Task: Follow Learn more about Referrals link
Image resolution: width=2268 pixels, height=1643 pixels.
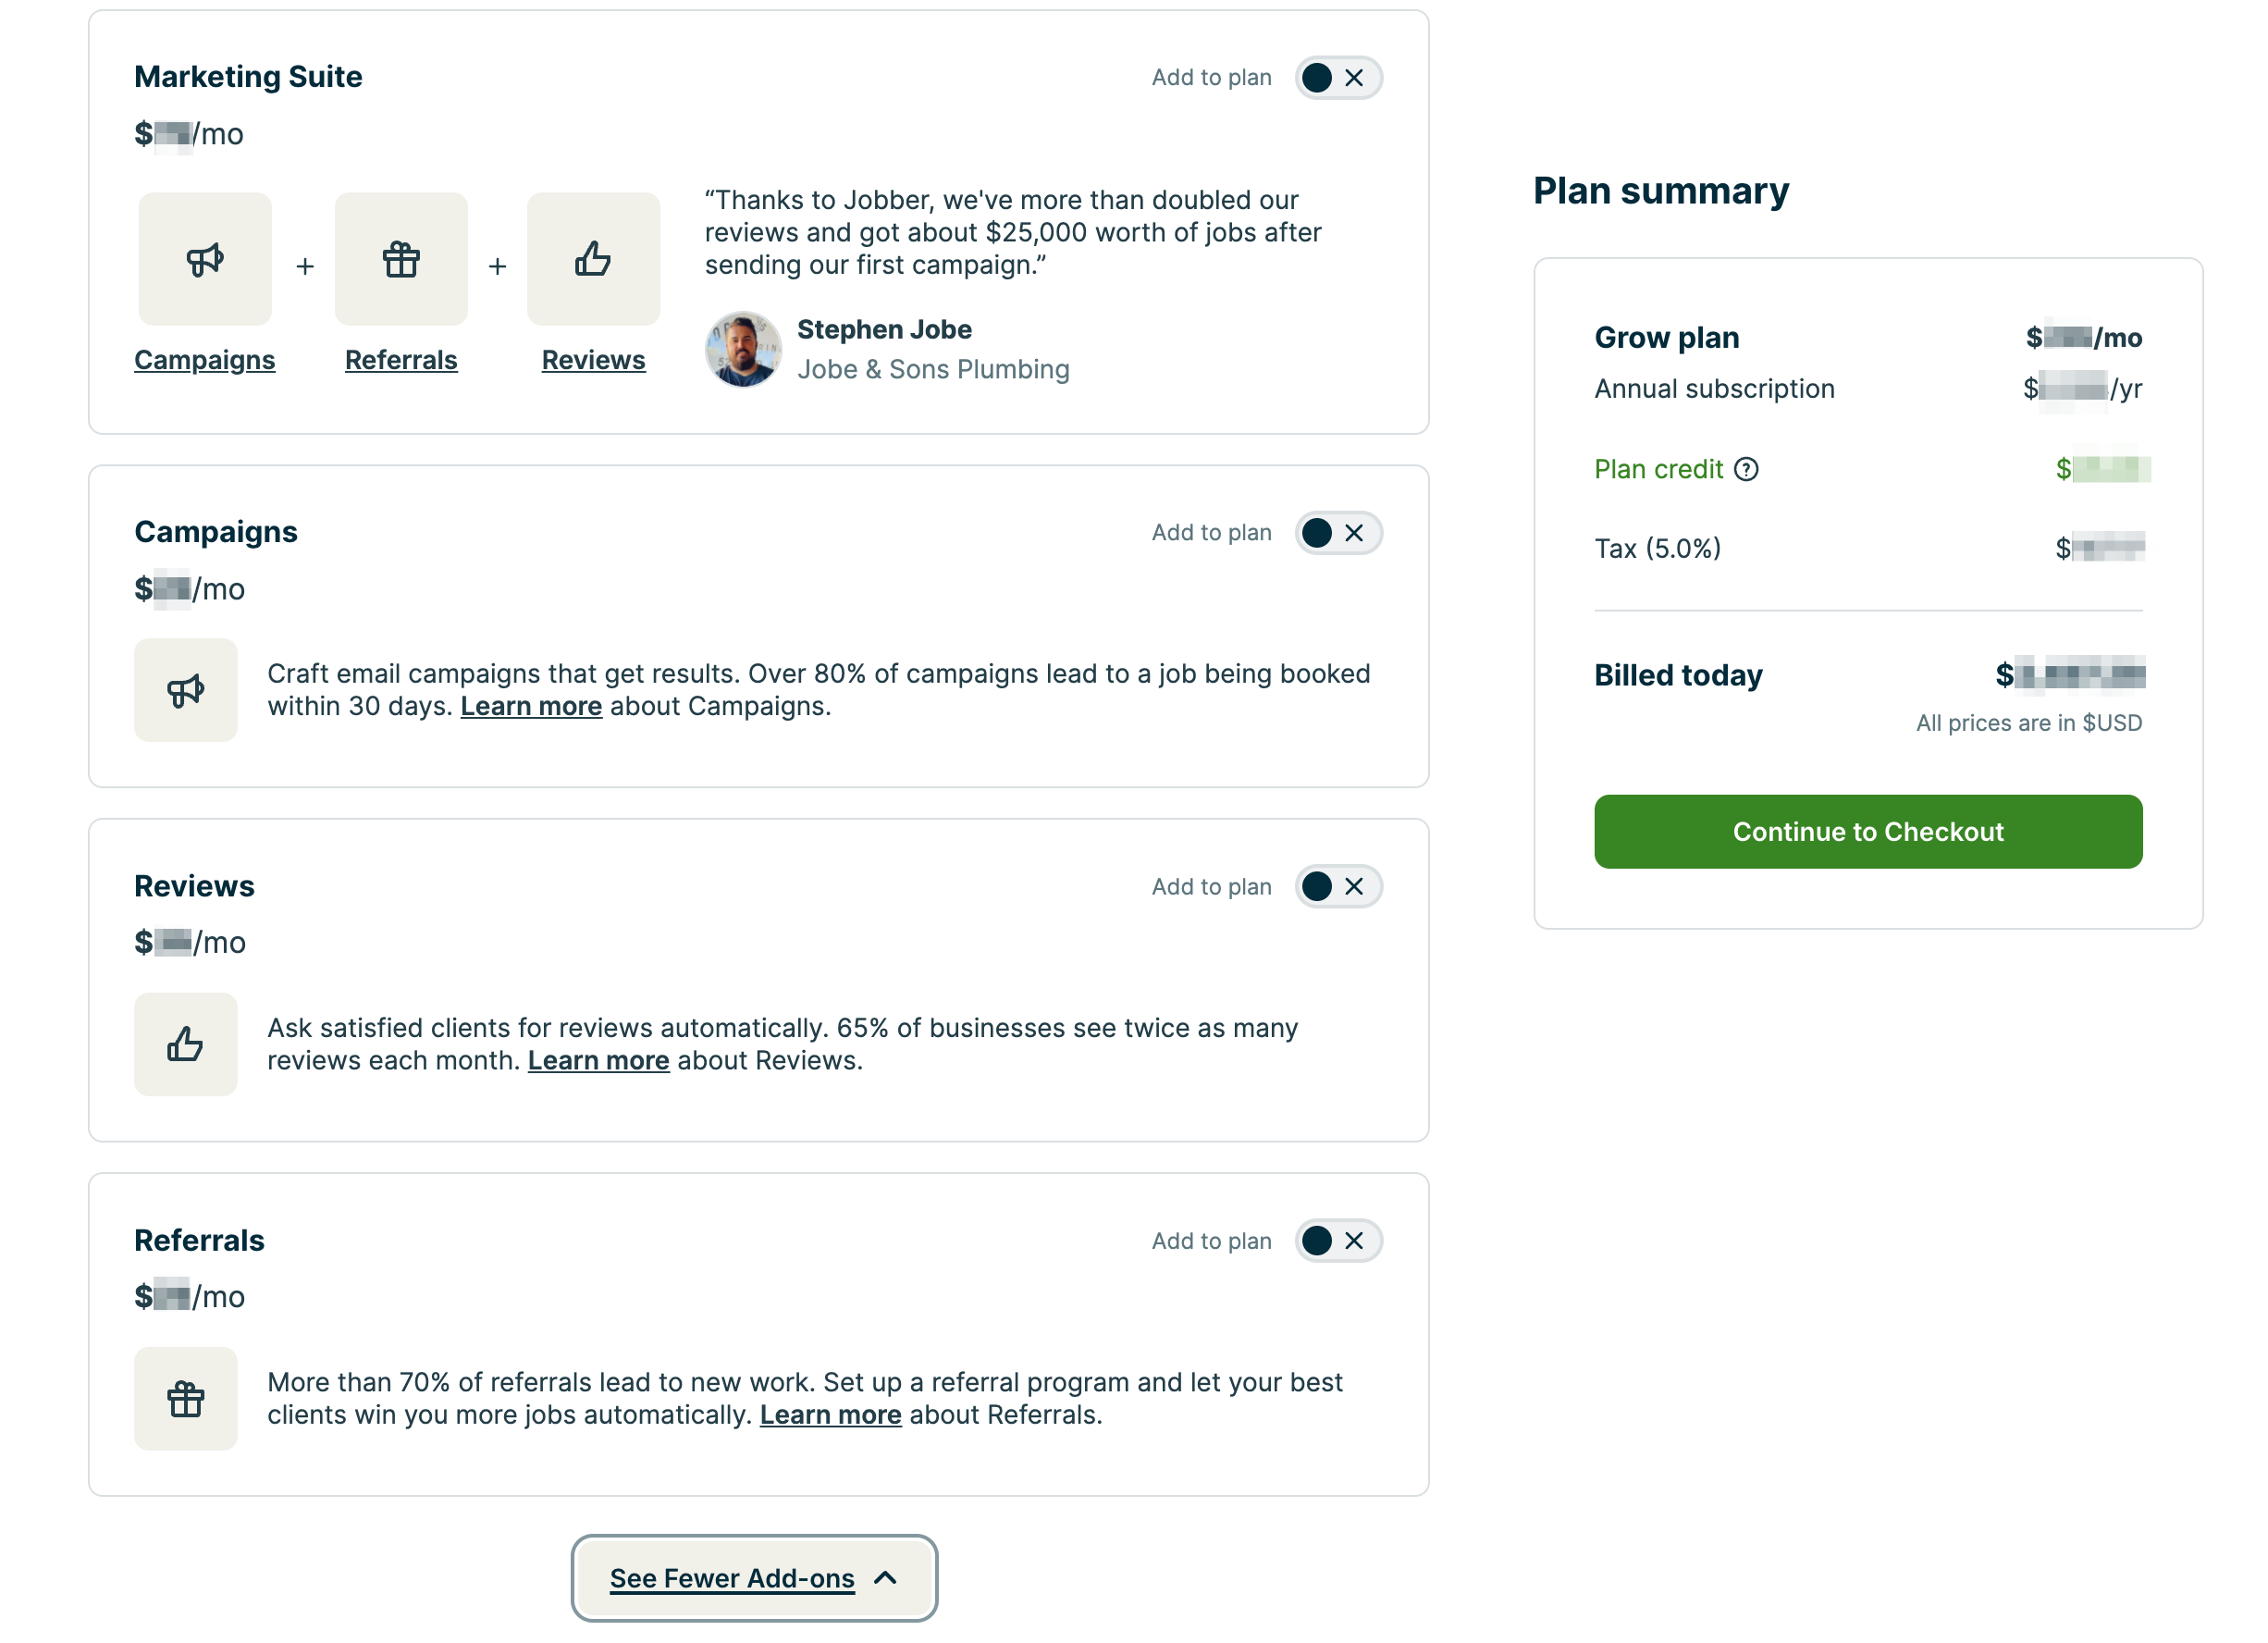Action: point(830,1415)
